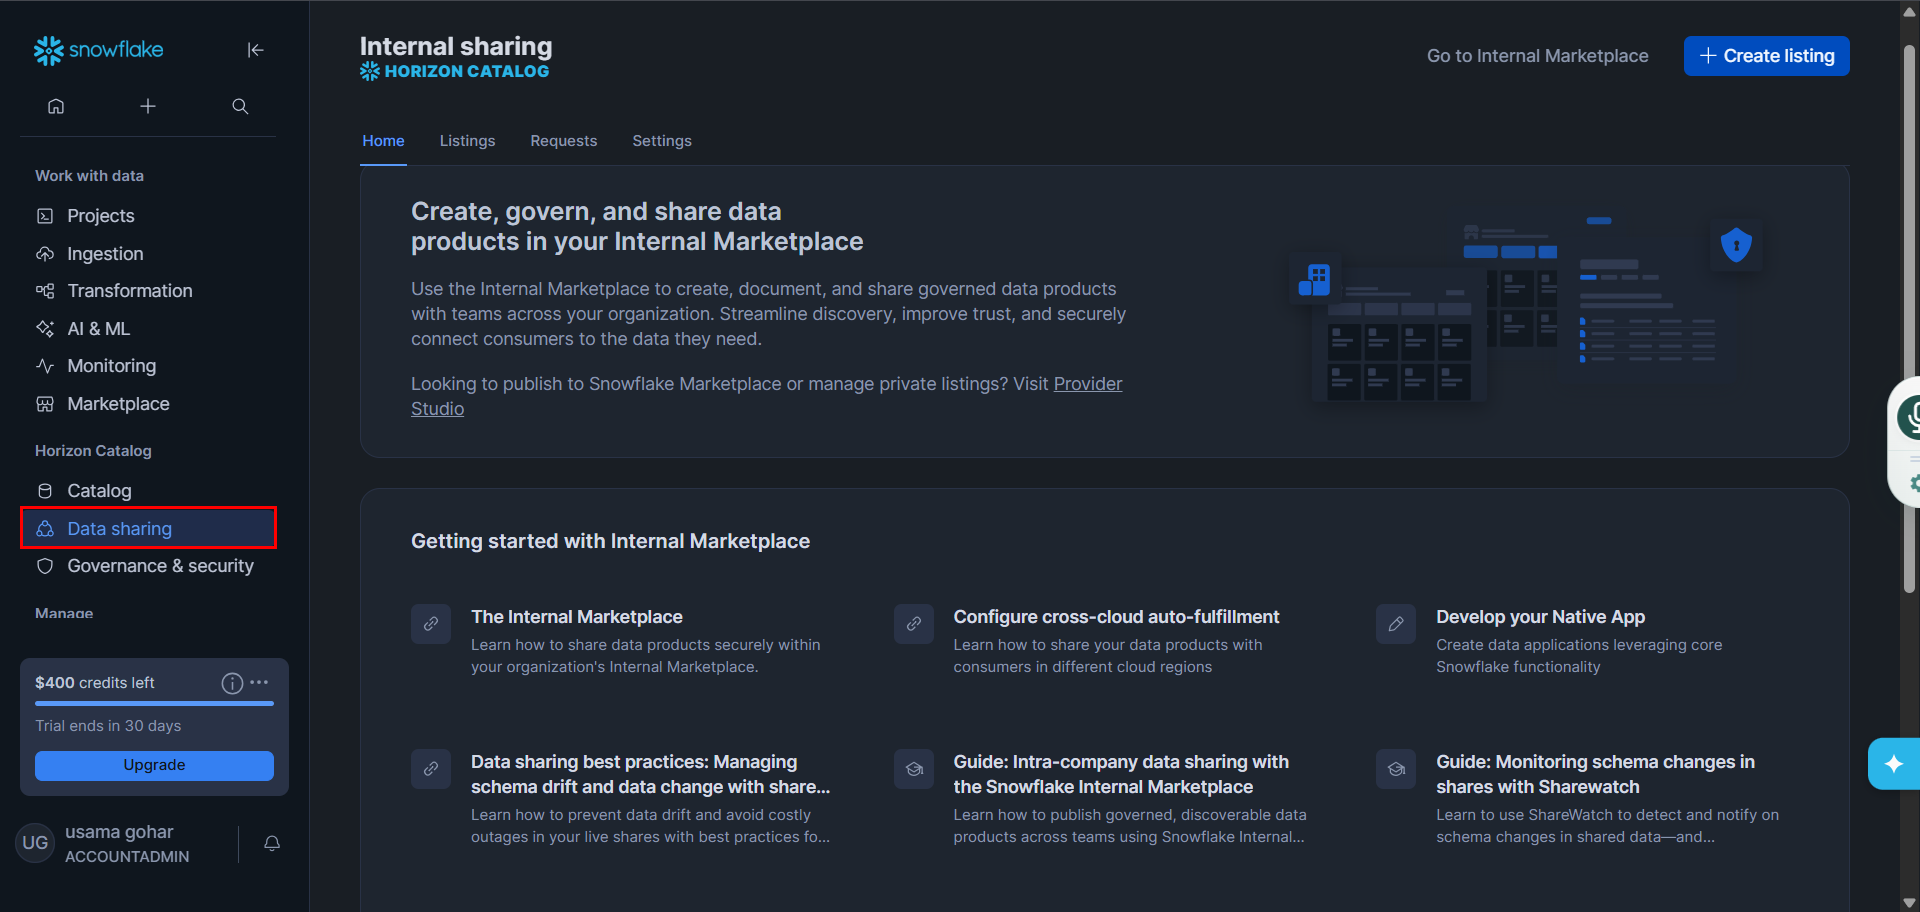Open notifications bell icon

click(272, 843)
